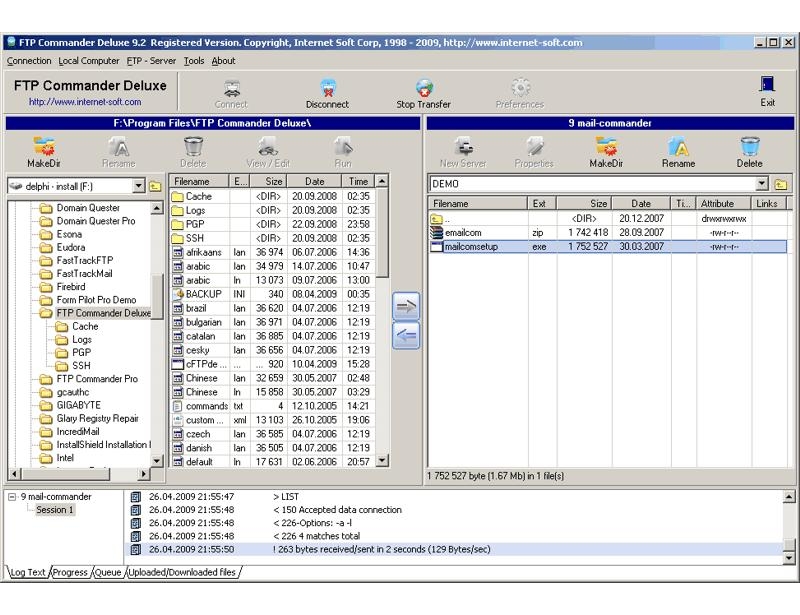
Task: Sort local list by Size column header
Action: pos(268,181)
